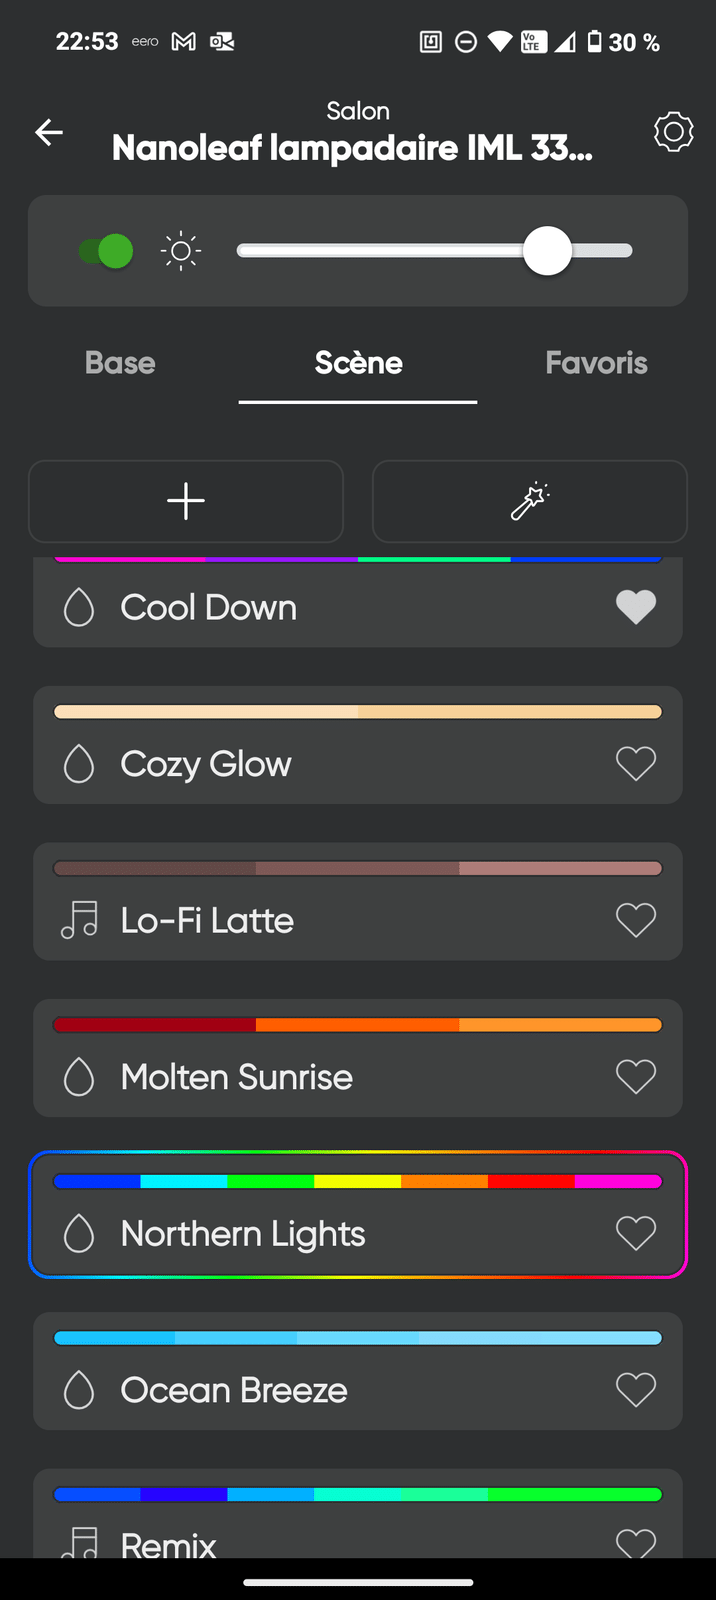716x1600 pixels.
Task: Select the Remix scene
Action: click(169, 1544)
